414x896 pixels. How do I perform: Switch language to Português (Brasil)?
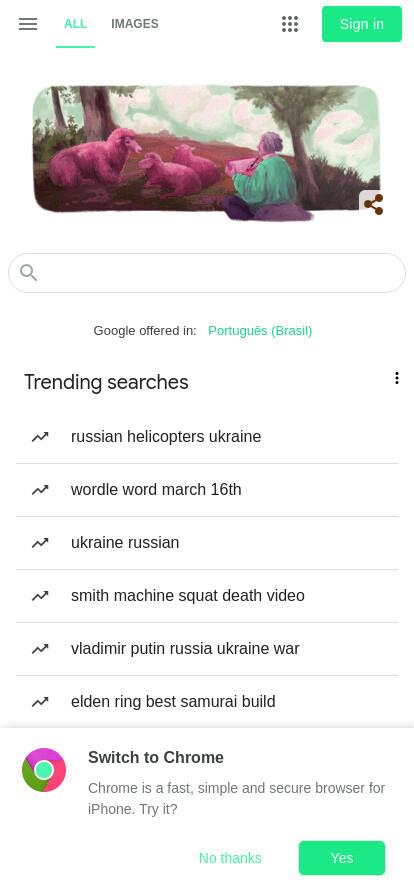260,331
